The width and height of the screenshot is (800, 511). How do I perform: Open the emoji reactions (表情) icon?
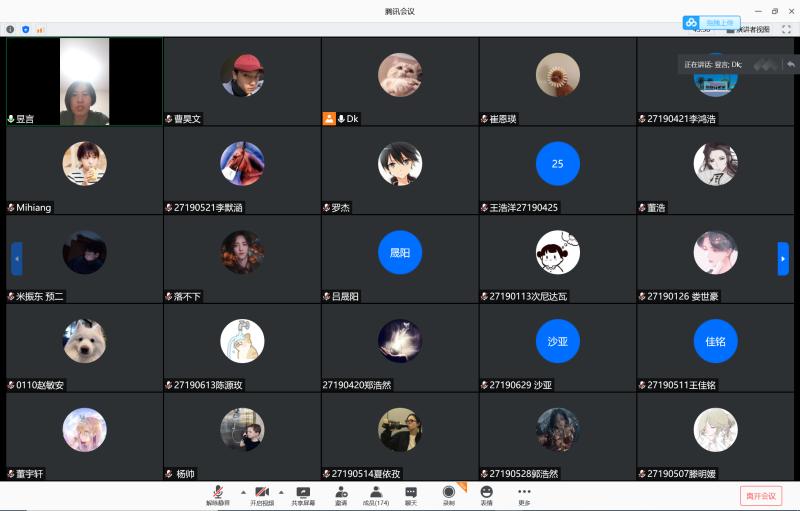pos(486,494)
